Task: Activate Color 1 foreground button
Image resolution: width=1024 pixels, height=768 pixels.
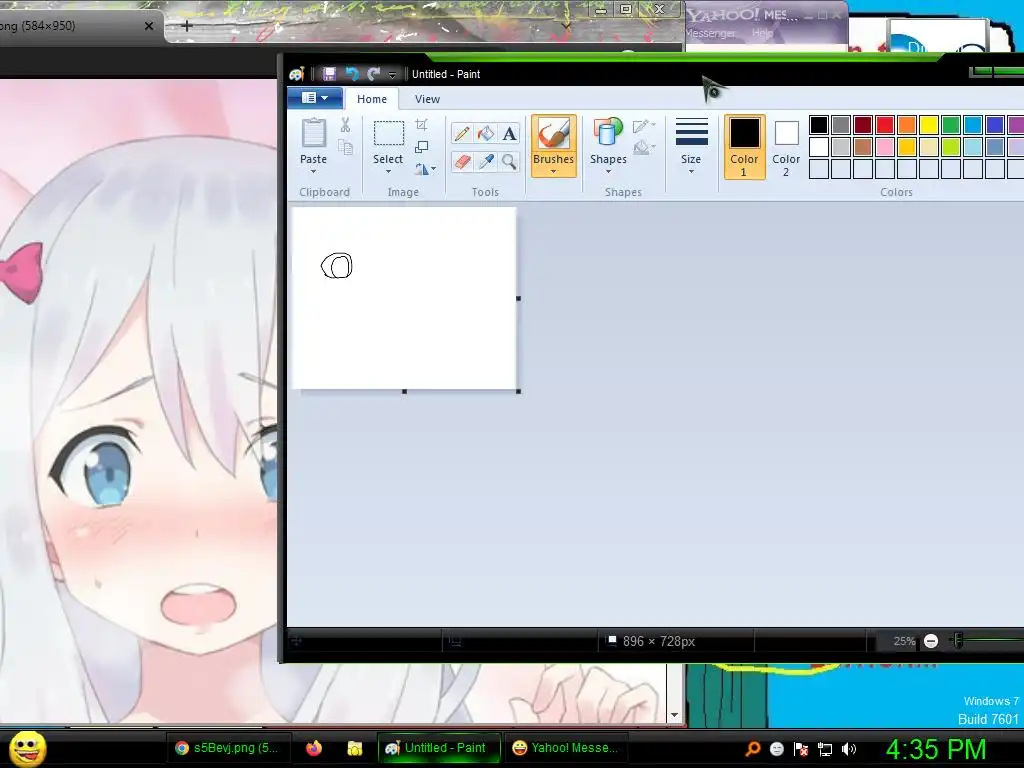Action: [744, 147]
